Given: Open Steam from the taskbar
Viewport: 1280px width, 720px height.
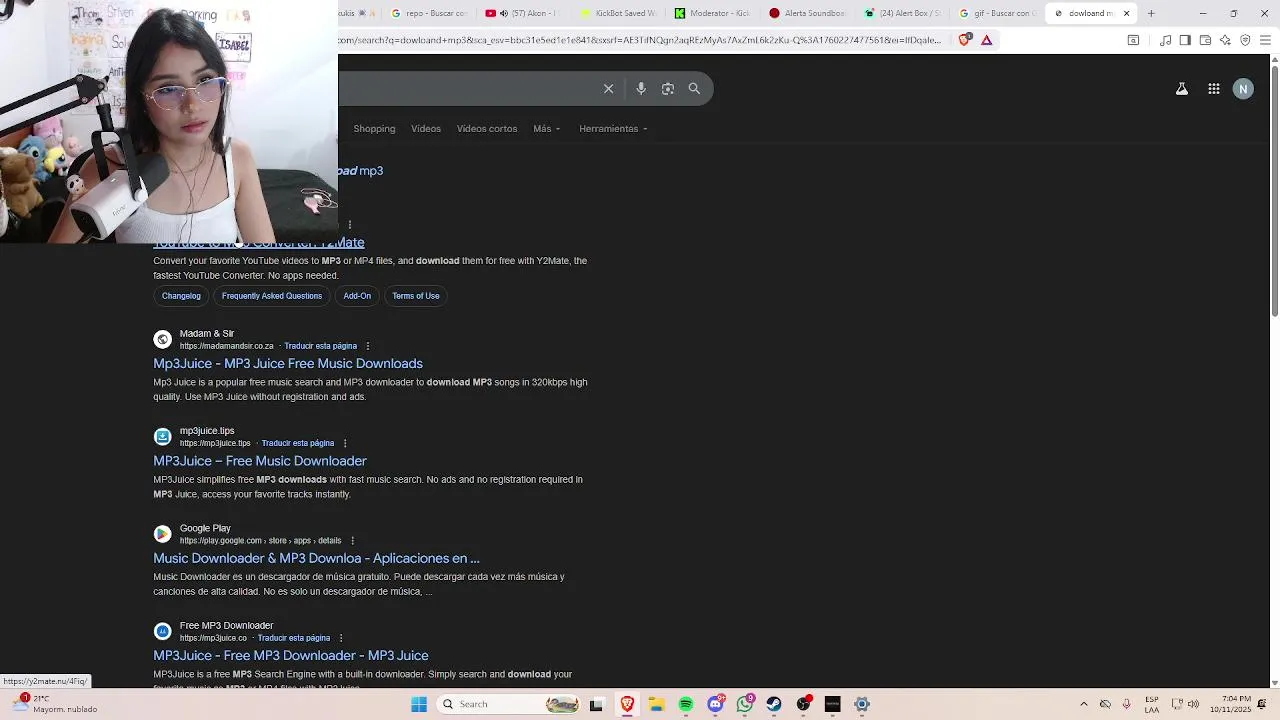Looking at the screenshot, I should (x=774, y=704).
